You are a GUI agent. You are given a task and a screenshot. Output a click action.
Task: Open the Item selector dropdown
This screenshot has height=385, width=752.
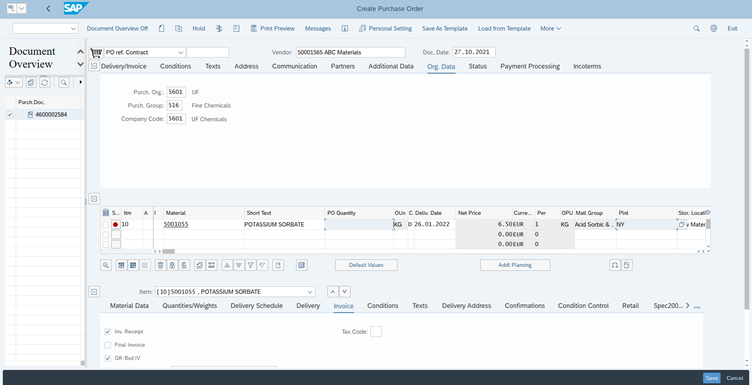coord(310,292)
